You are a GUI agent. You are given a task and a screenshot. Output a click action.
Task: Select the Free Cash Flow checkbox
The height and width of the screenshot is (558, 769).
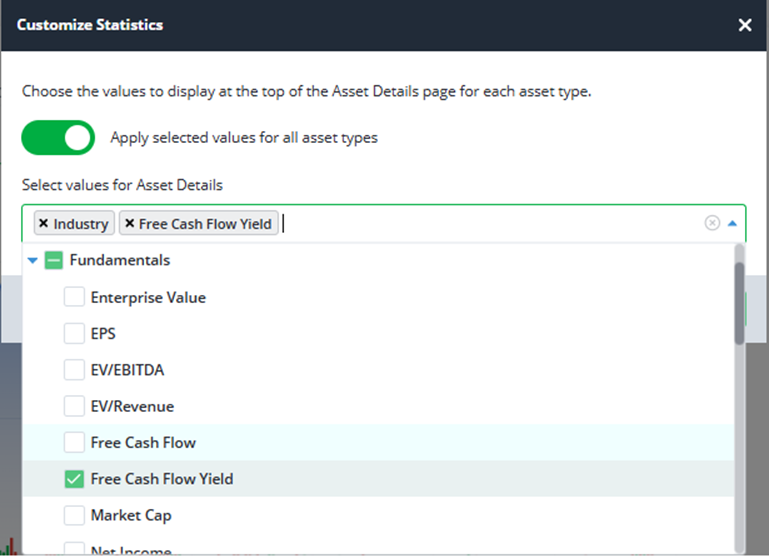[74, 442]
